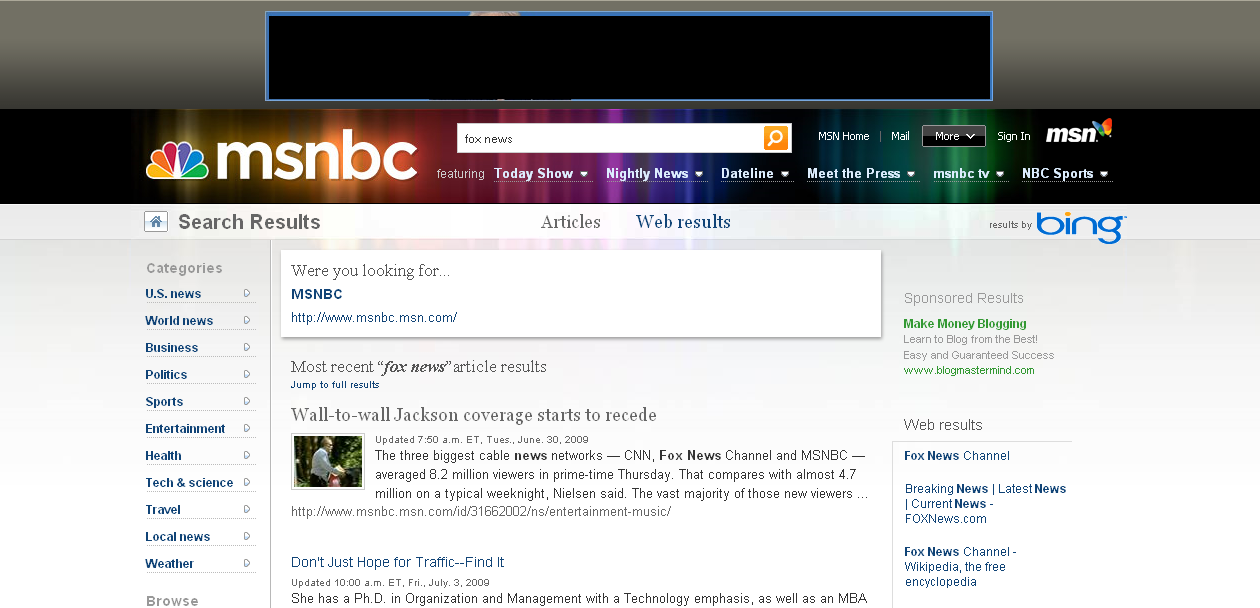Screen dimensions: 1260x608
Task: Click the arrow icon next to Entertainment
Action: [247, 428]
